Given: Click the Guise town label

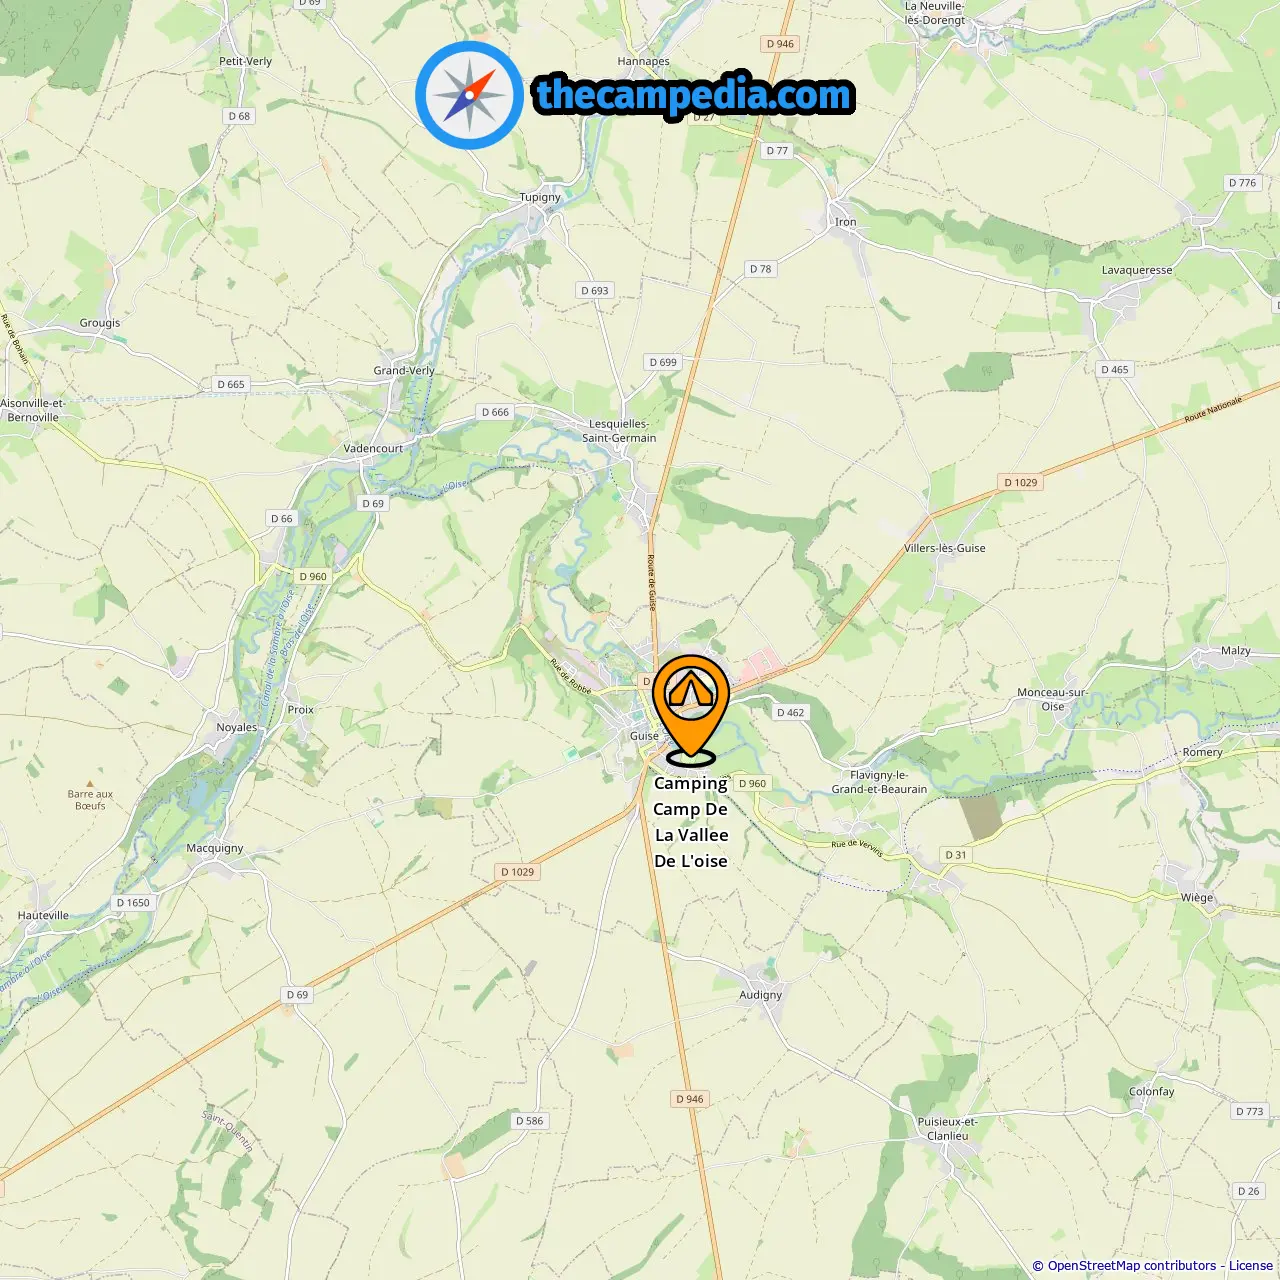Looking at the screenshot, I should [x=644, y=736].
